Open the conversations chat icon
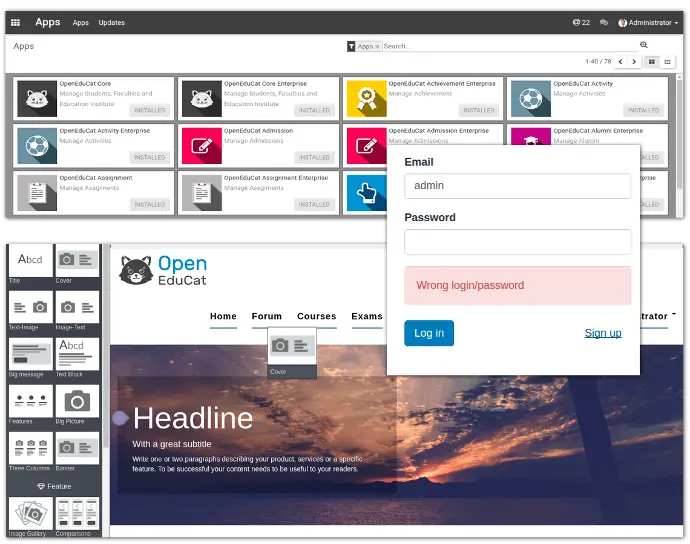The height and width of the screenshot is (544, 690). point(604,22)
